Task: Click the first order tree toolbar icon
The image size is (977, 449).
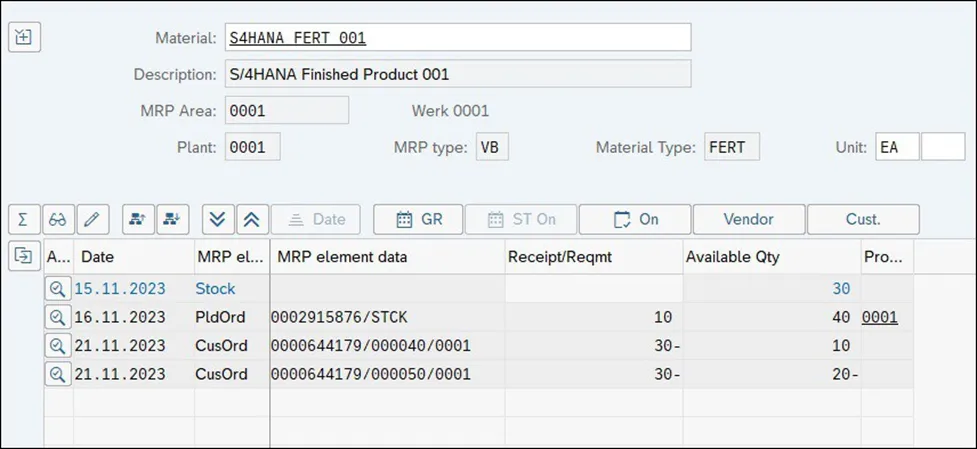Action: pos(138,219)
